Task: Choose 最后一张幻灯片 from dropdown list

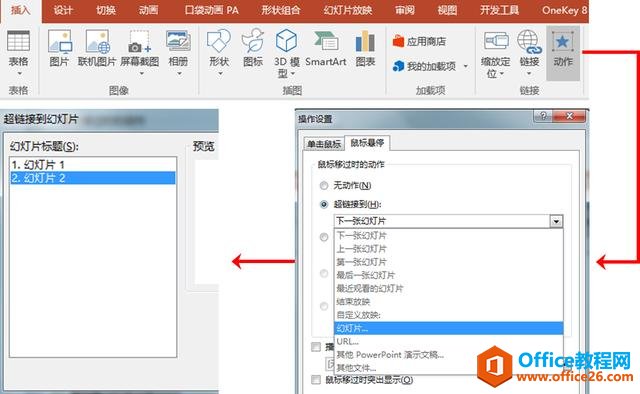Action: [449, 275]
